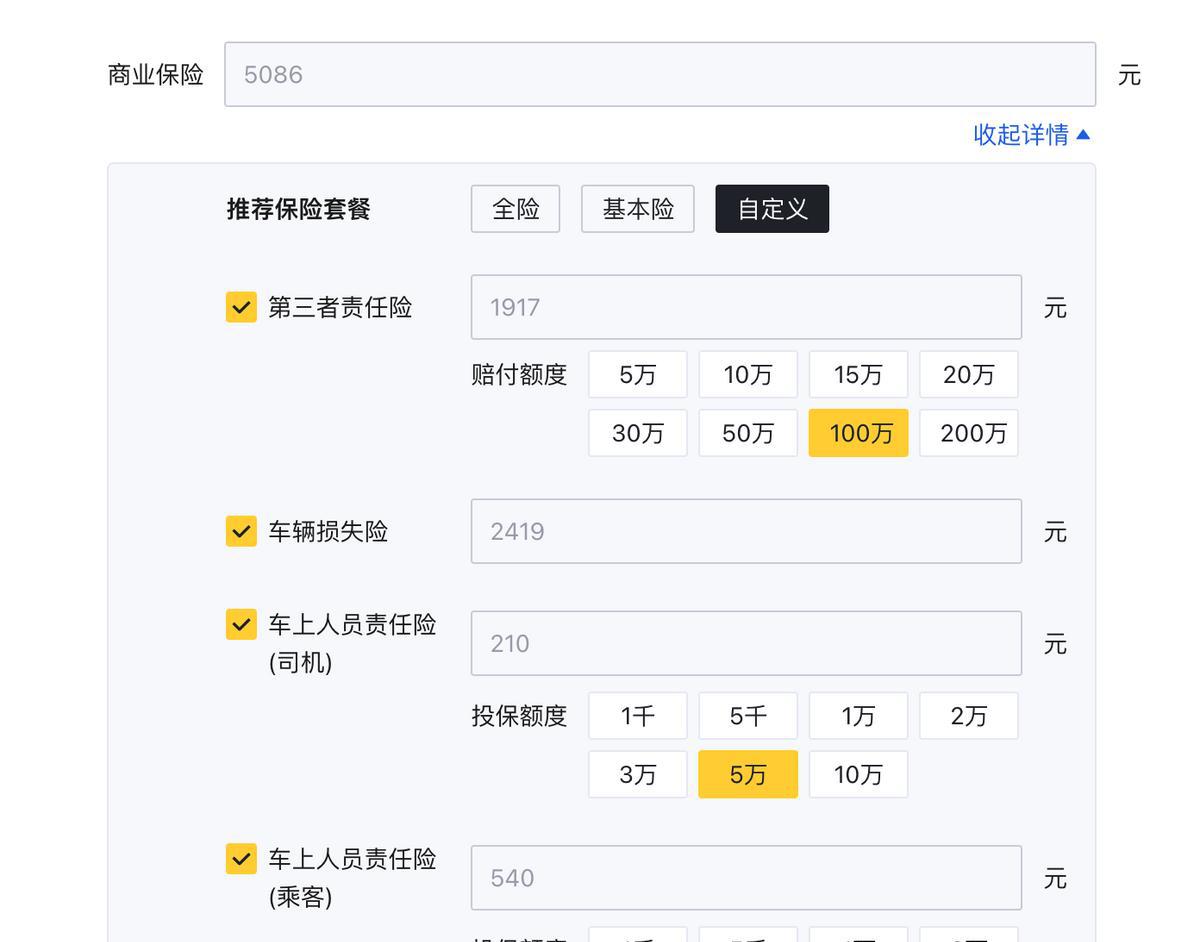Pick 1千 driver coverage amount
The image size is (1200, 942).
(637, 716)
